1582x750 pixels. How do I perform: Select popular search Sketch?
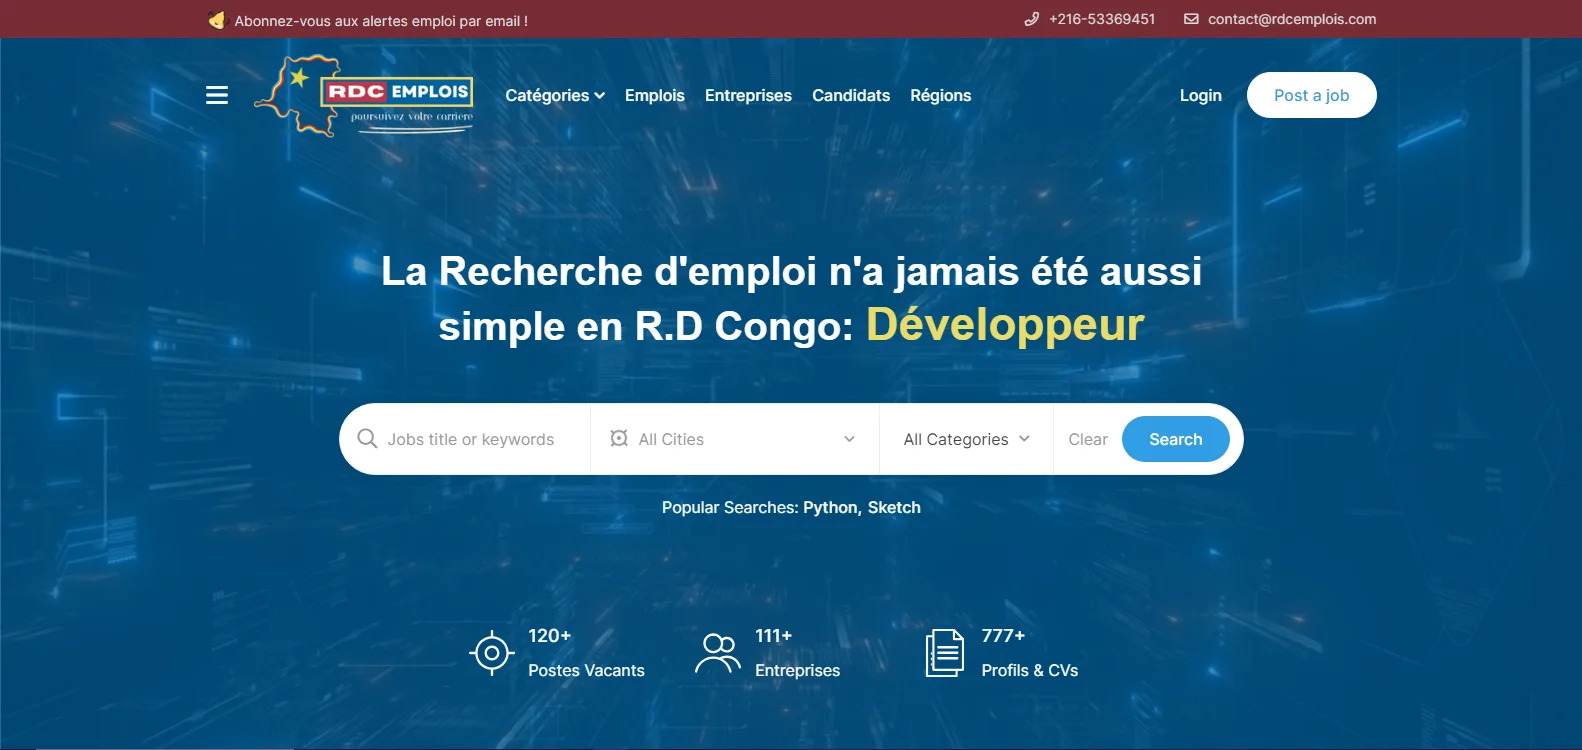[x=894, y=507]
